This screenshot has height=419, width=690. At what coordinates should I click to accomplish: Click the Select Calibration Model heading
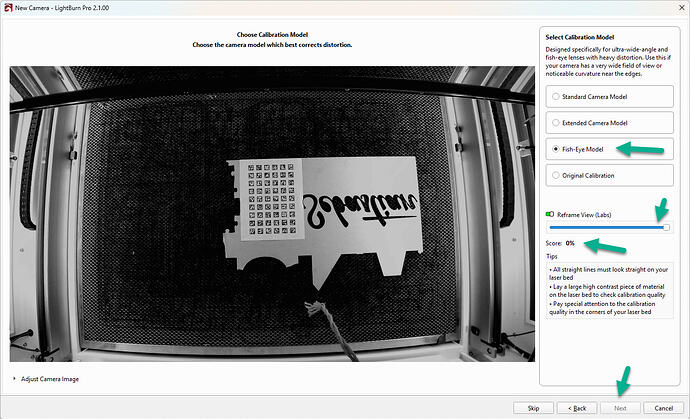[580, 37]
